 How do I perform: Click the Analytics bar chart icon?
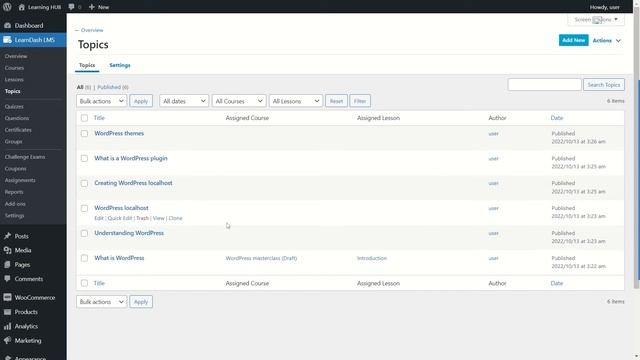7,326
